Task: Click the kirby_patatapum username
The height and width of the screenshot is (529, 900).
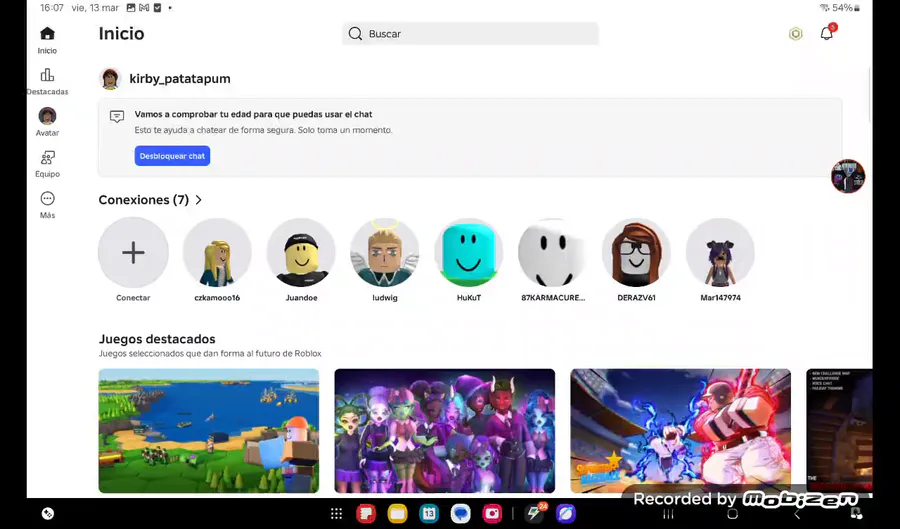Action: 180,79
